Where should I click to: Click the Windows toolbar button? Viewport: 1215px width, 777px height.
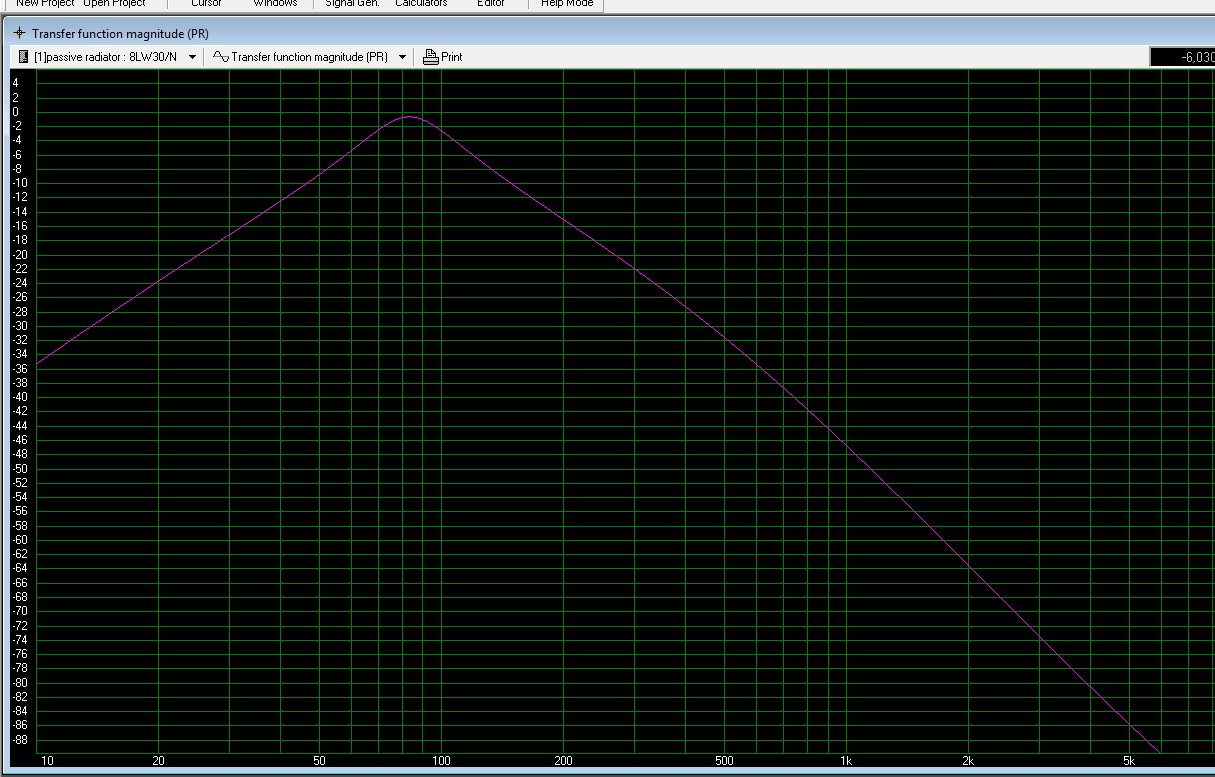point(275,3)
